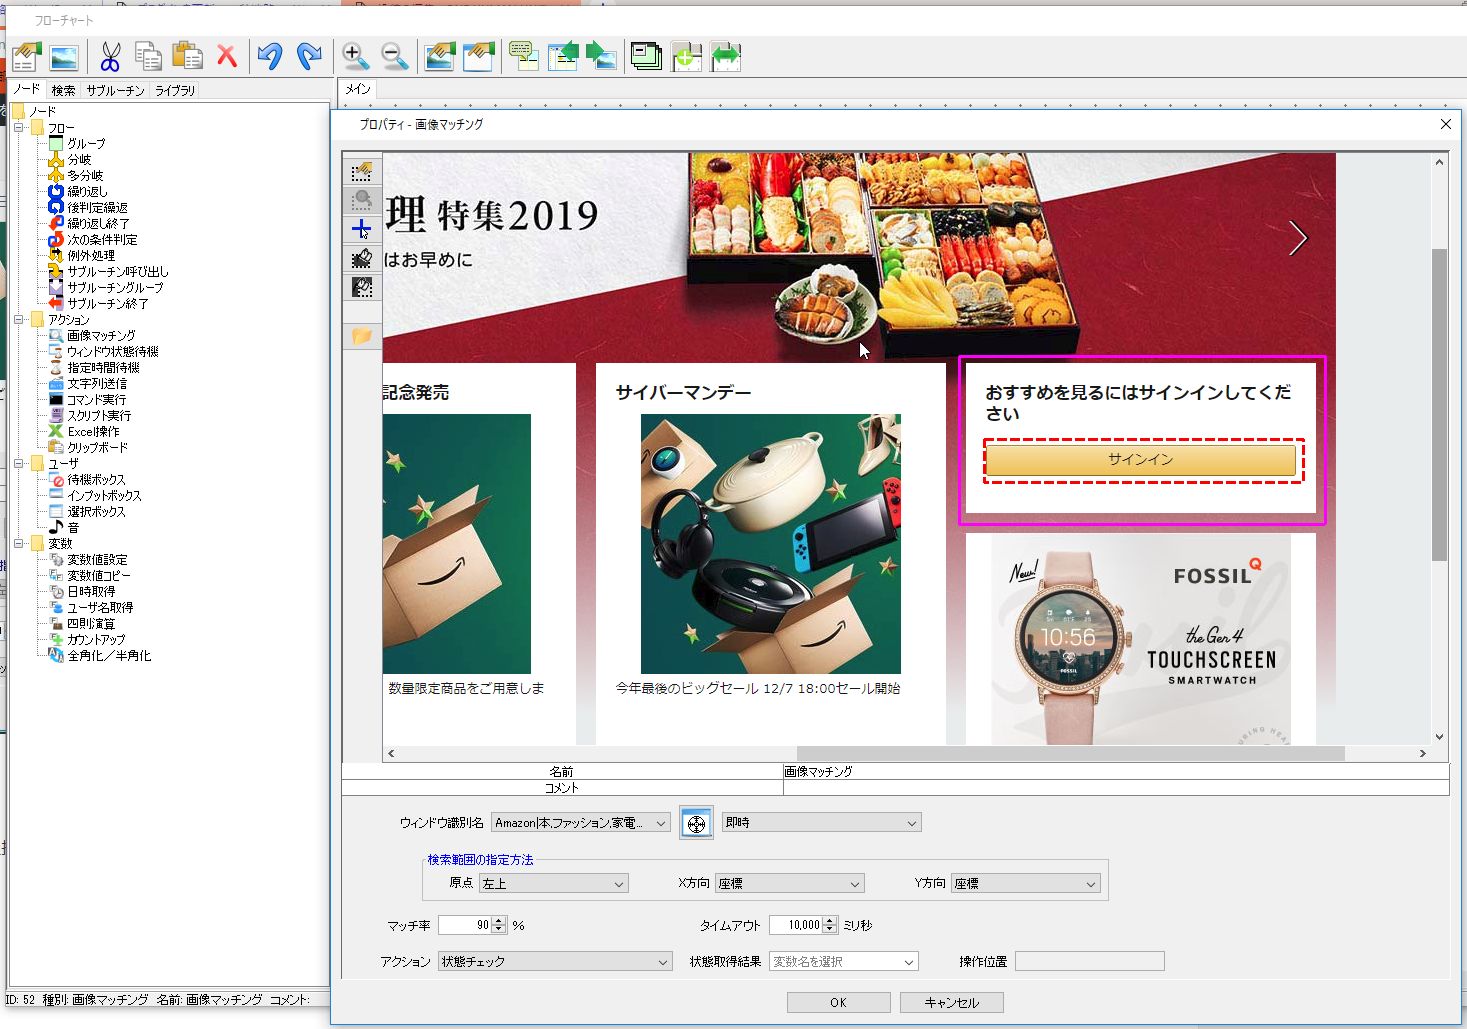The height and width of the screenshot is (1029, 1467).
Task: Click the zoom in magnifier icon
Action: click(355, 57)
